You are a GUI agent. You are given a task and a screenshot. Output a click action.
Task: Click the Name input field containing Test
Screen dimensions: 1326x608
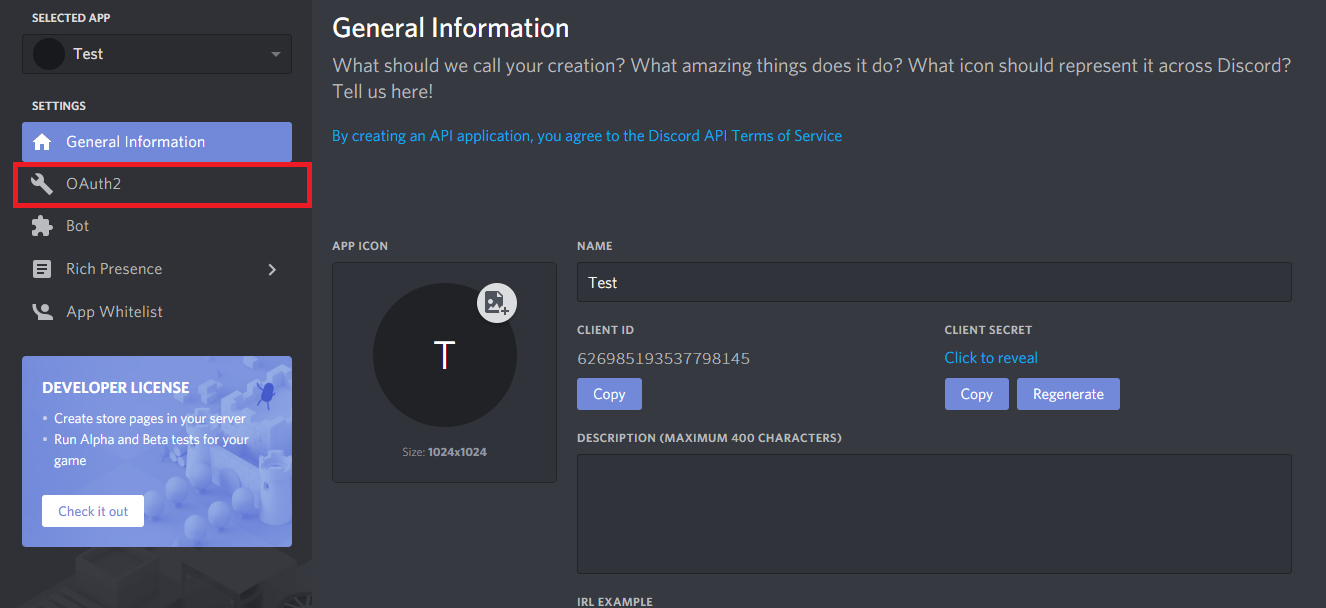934,282
